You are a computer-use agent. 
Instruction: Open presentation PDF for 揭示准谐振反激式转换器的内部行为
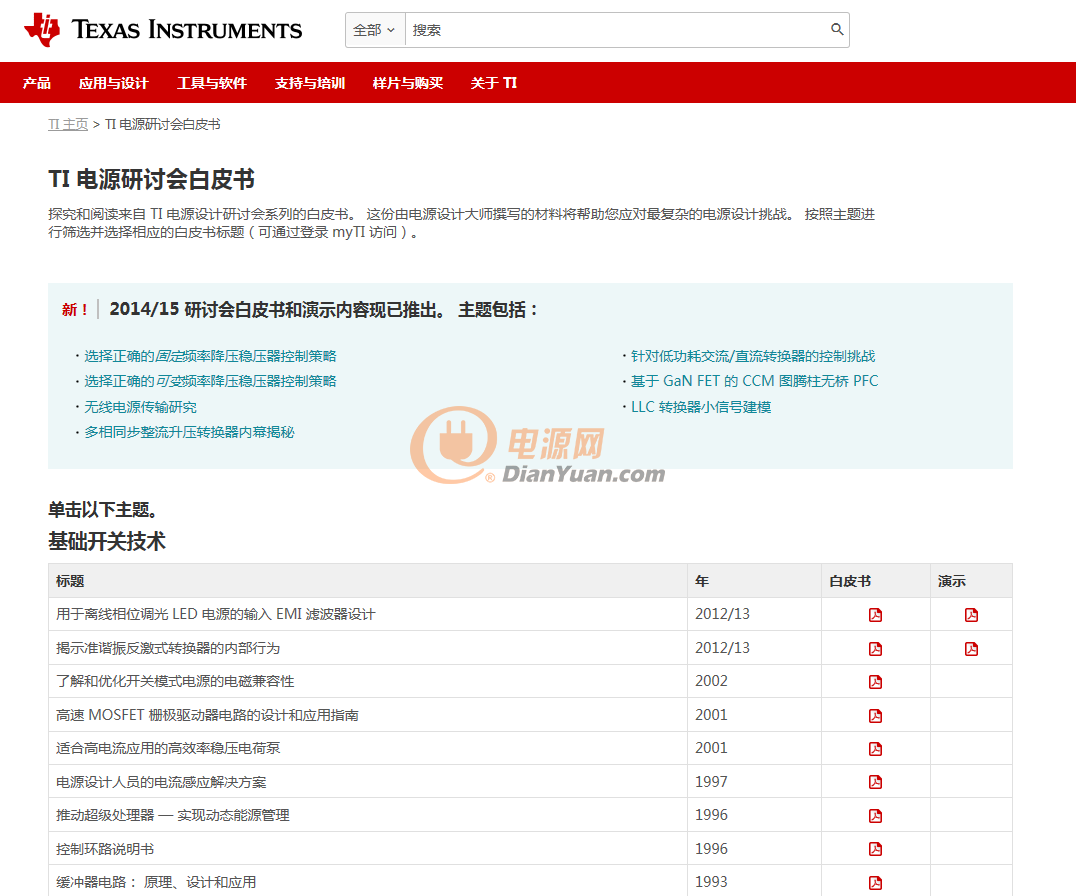972,648
